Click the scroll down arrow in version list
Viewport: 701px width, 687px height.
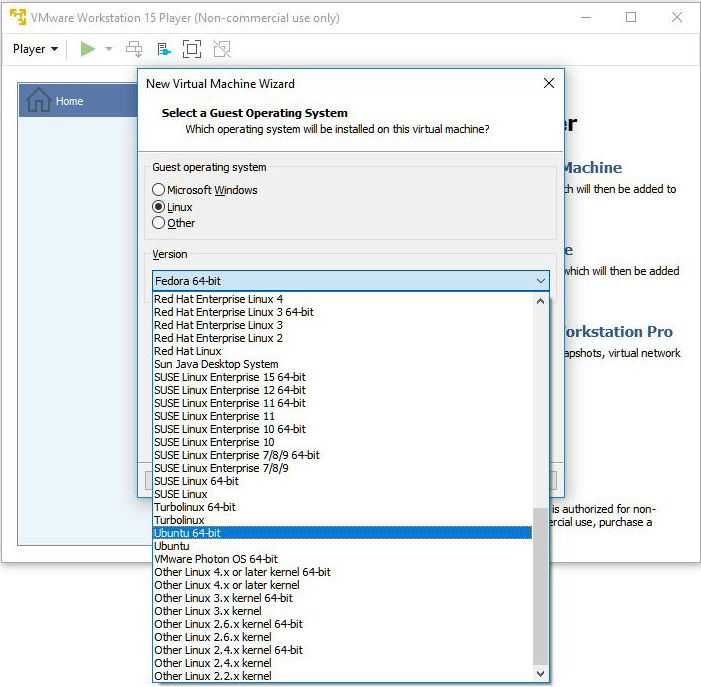coord(540,674)
